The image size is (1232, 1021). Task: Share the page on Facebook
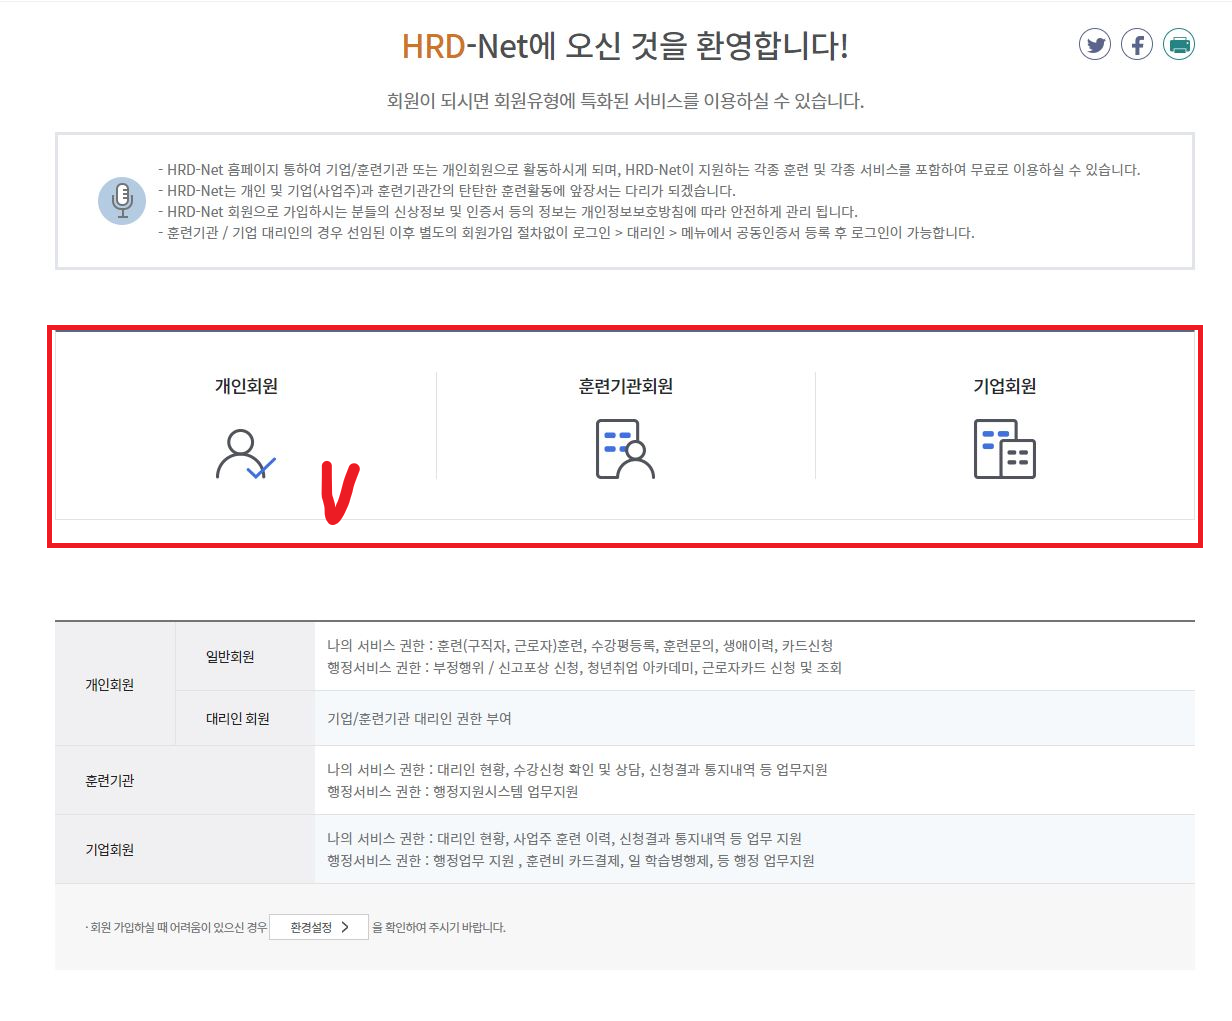[x=1137, y=45]
